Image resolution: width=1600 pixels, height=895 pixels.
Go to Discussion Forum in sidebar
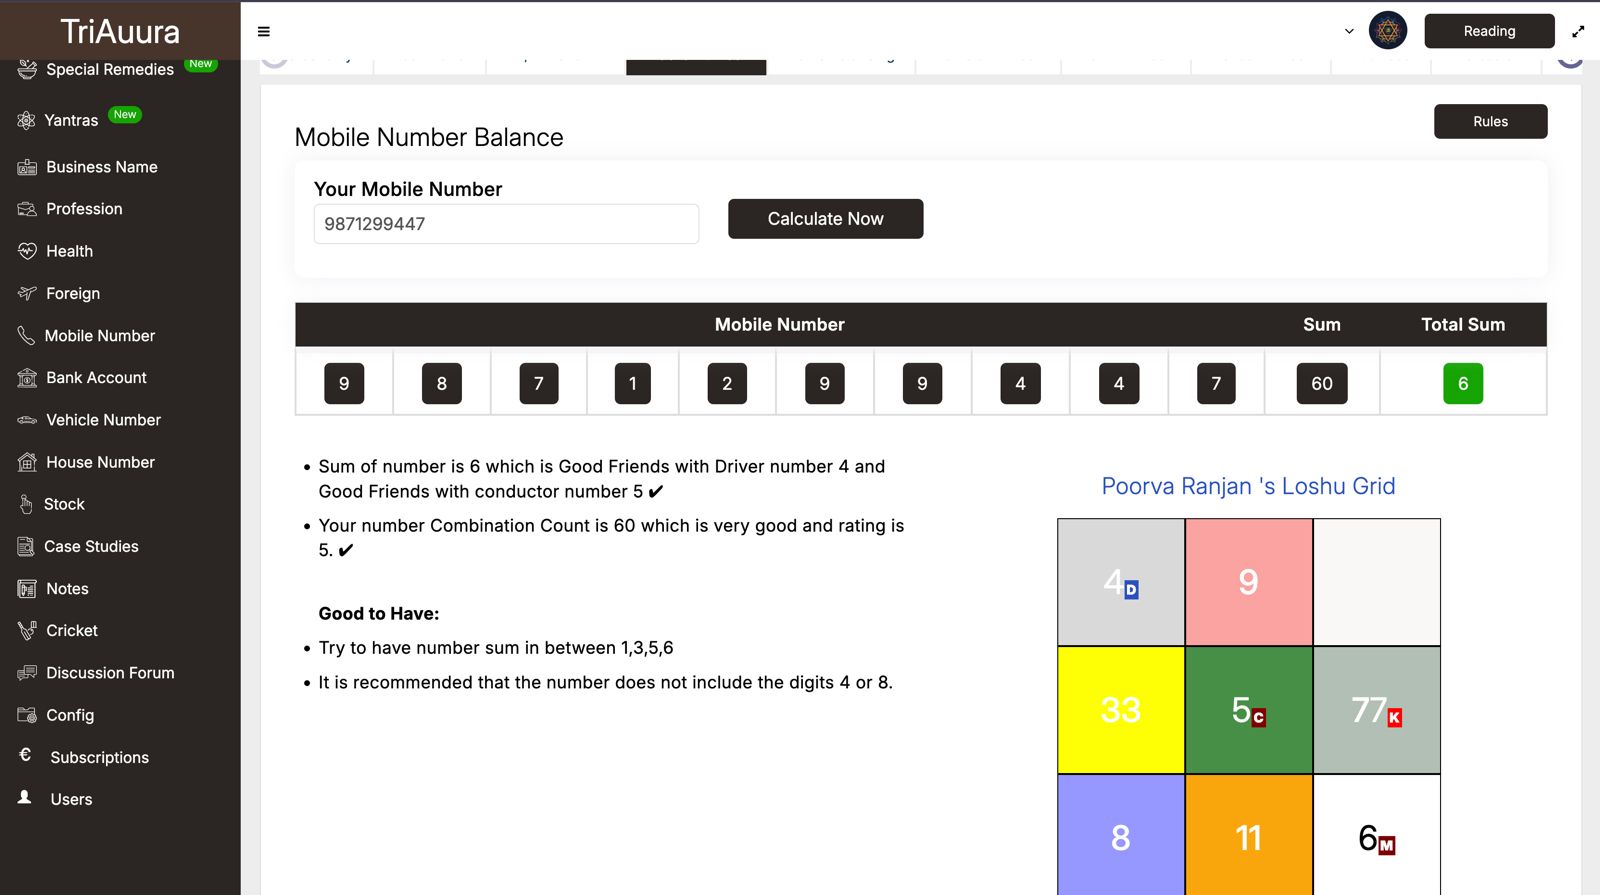tap(110, 673)
